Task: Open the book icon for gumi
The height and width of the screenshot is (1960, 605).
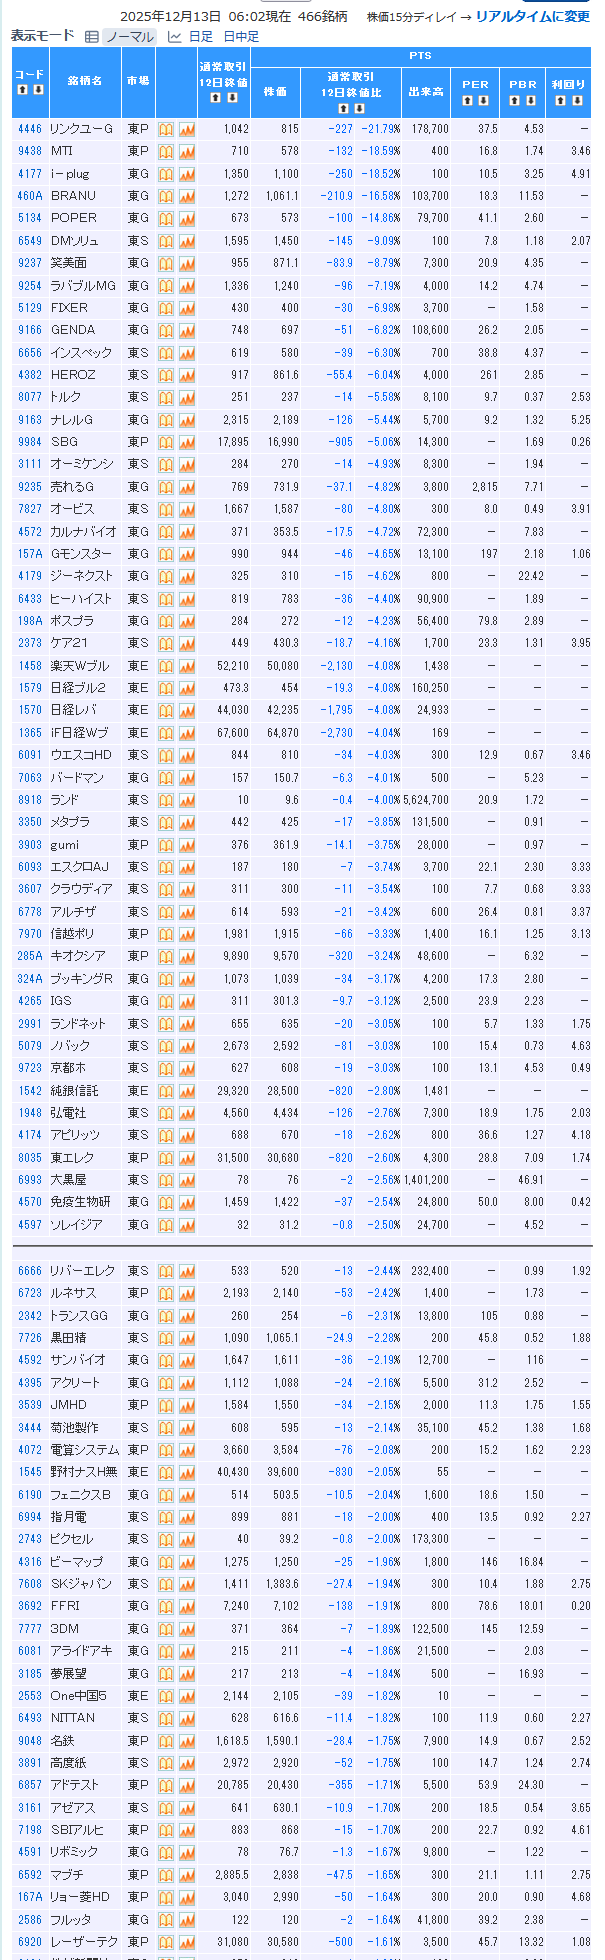Action: 166,845
